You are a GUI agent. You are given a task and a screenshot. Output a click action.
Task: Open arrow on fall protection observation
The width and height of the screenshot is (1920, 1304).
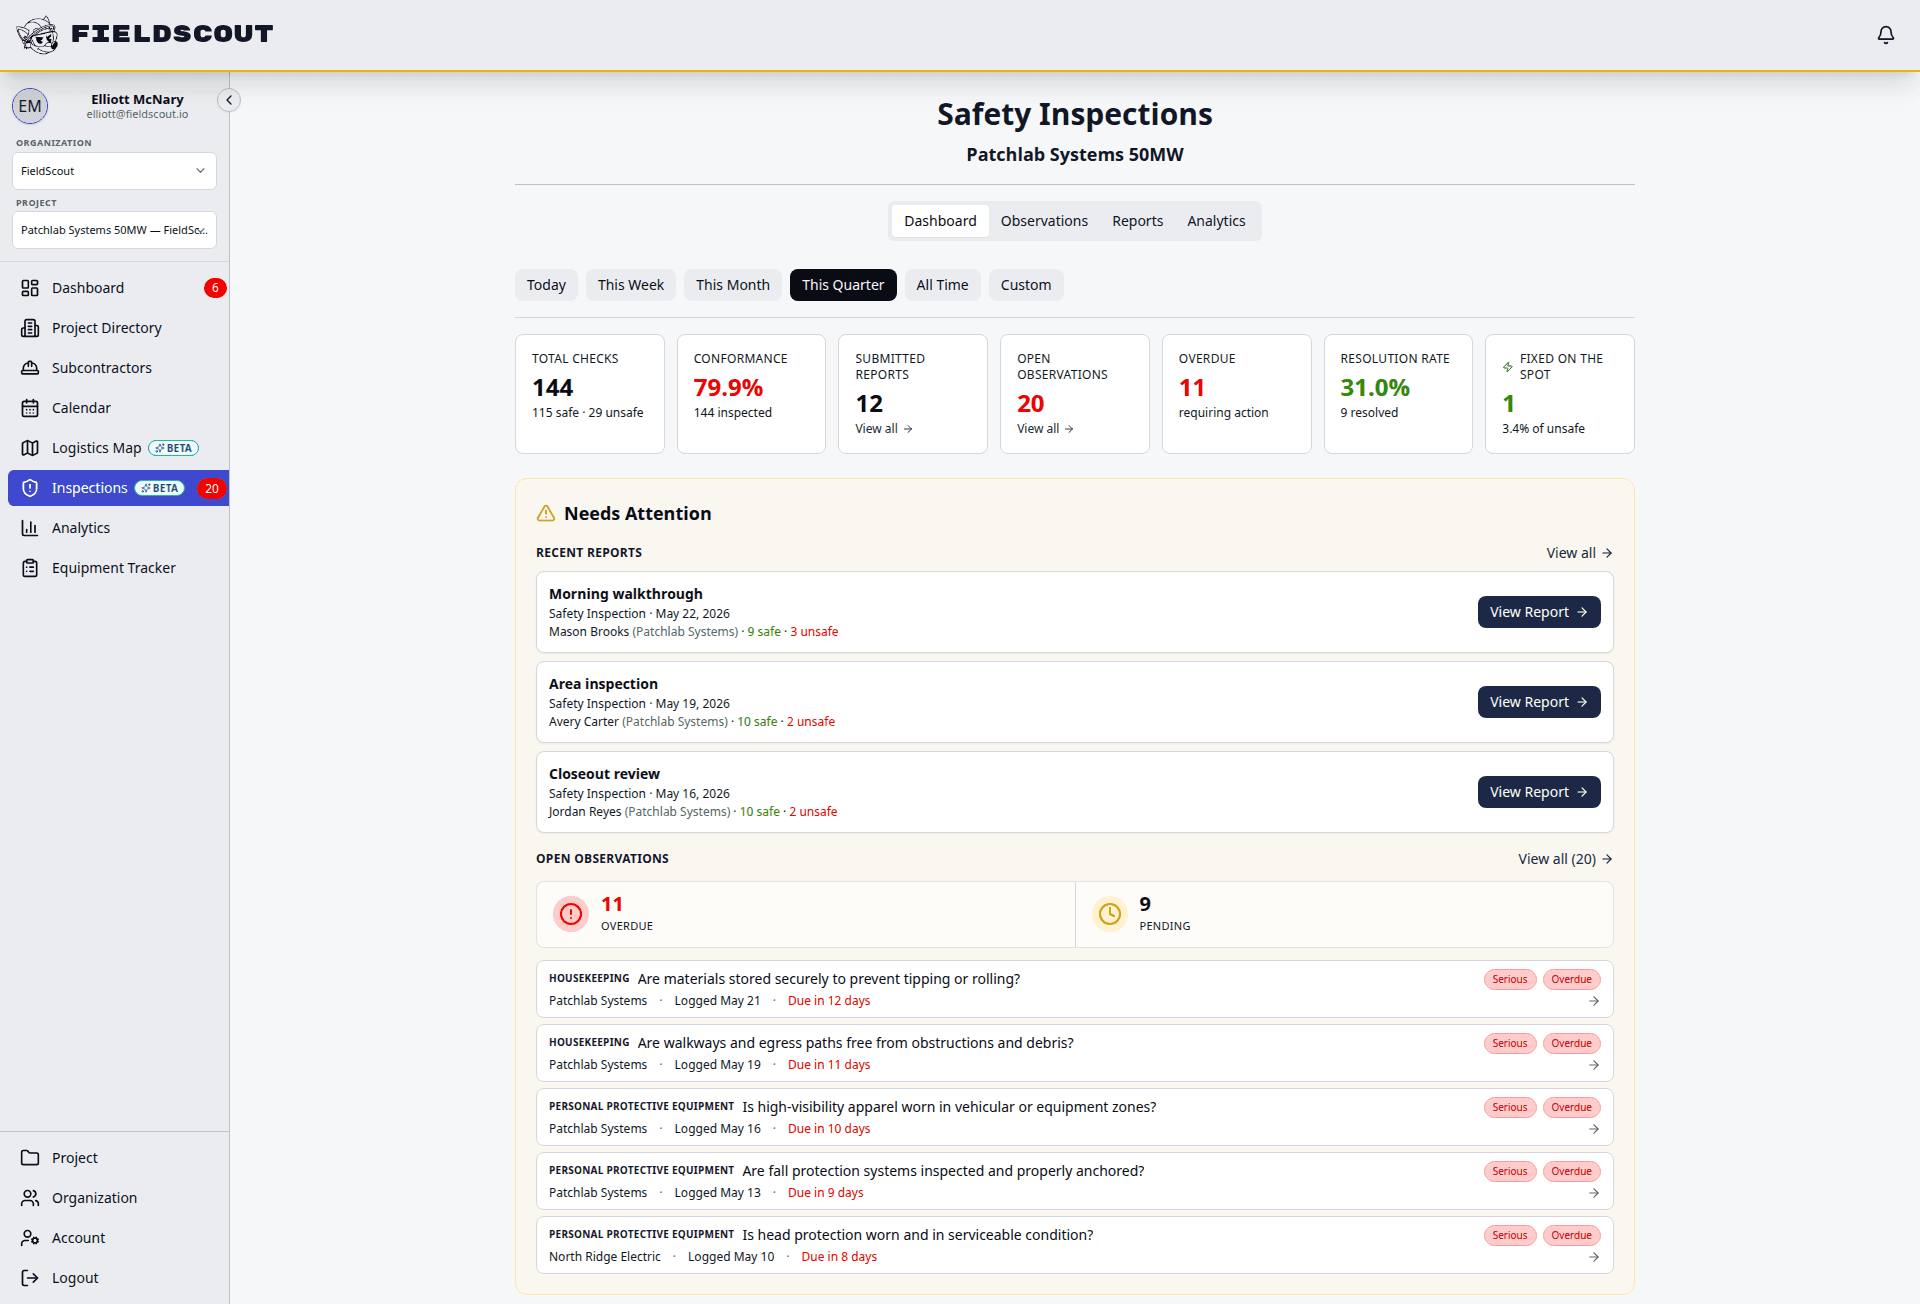[x=1594, y=1193]
